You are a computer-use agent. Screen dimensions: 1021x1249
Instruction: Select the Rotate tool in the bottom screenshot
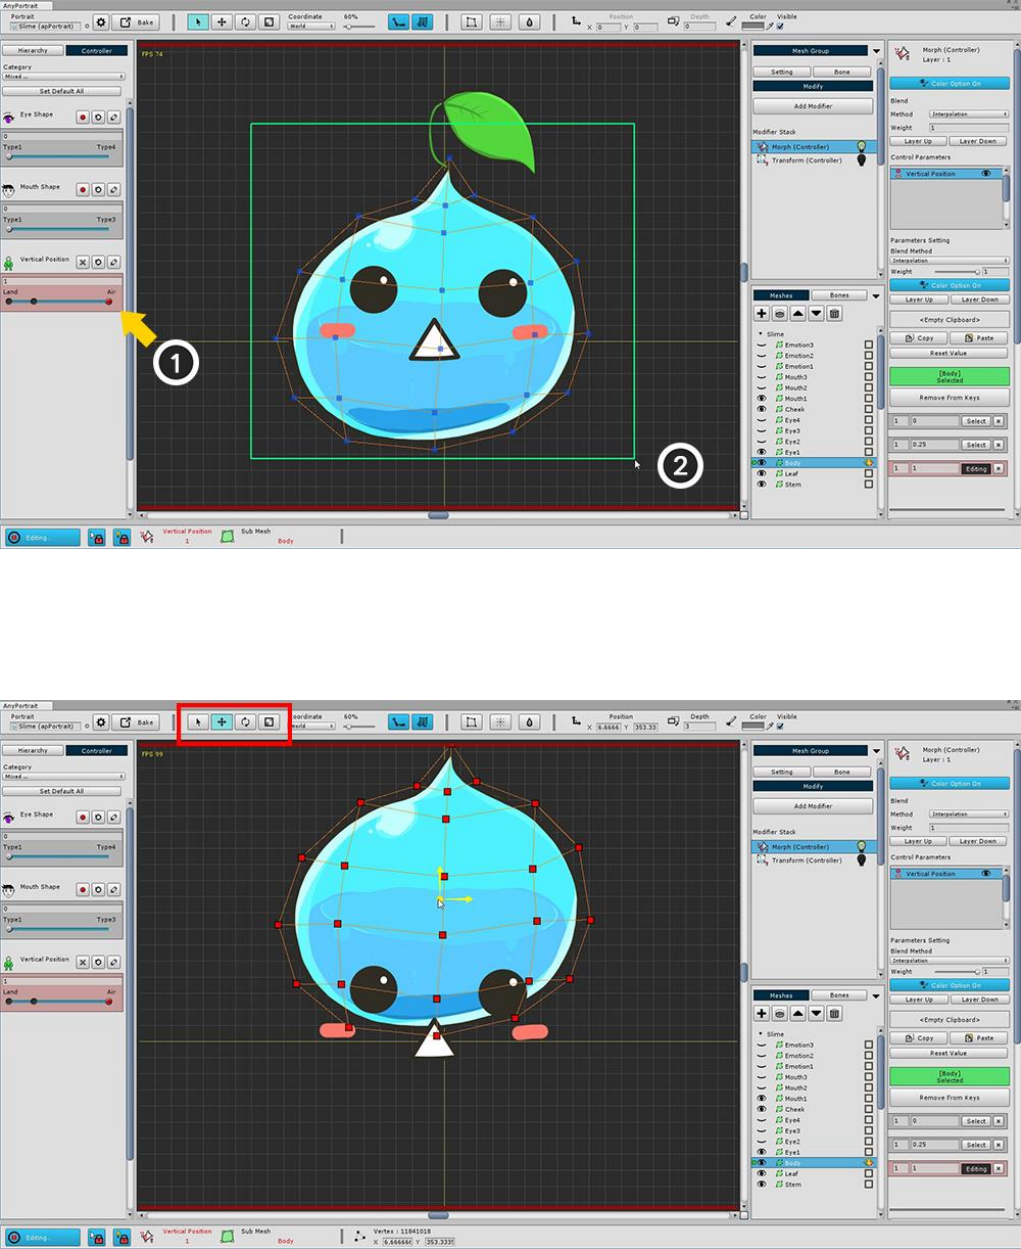pyautogui.click(x=245, y=722)
